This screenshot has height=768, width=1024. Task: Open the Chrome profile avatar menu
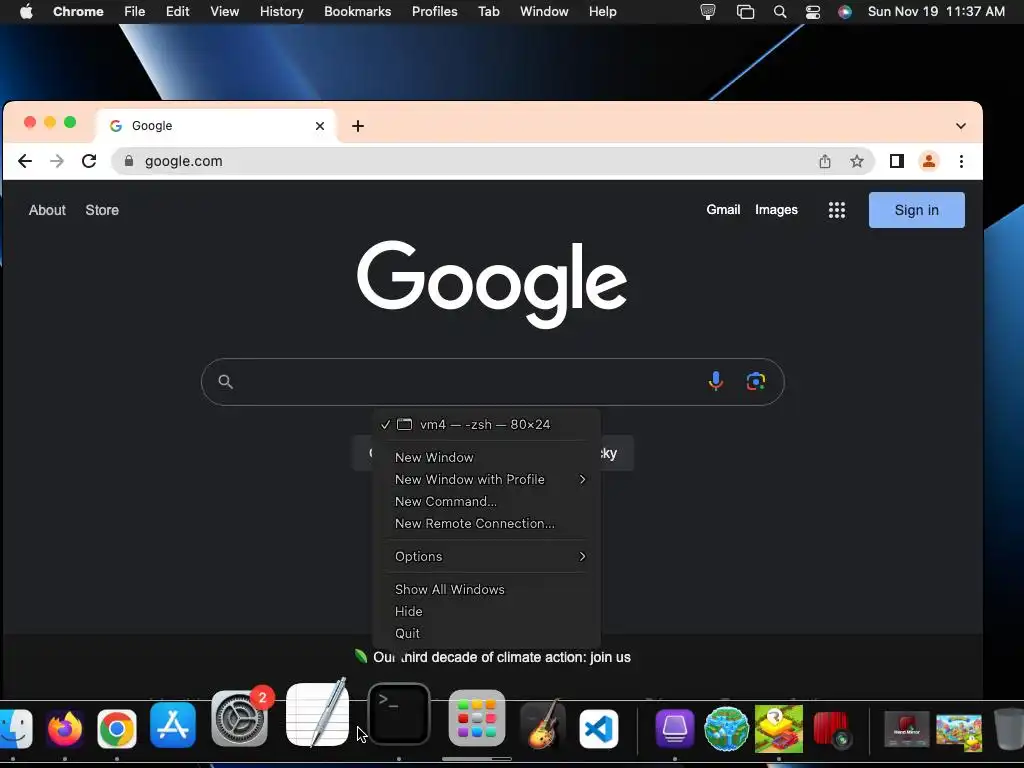tap(929, 161)
